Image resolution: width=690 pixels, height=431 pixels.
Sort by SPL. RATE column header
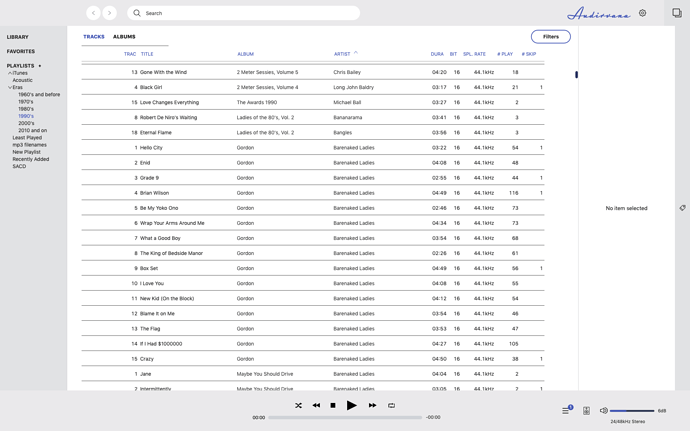point(474,54)
